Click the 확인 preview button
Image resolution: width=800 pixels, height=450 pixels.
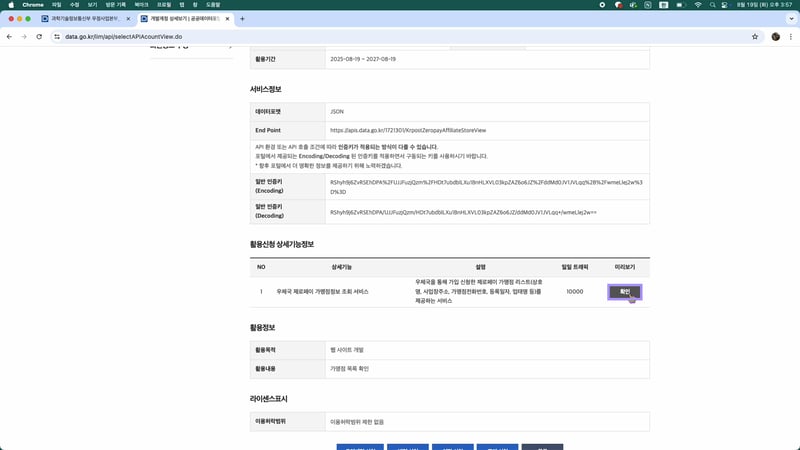[x=624, y=292]
